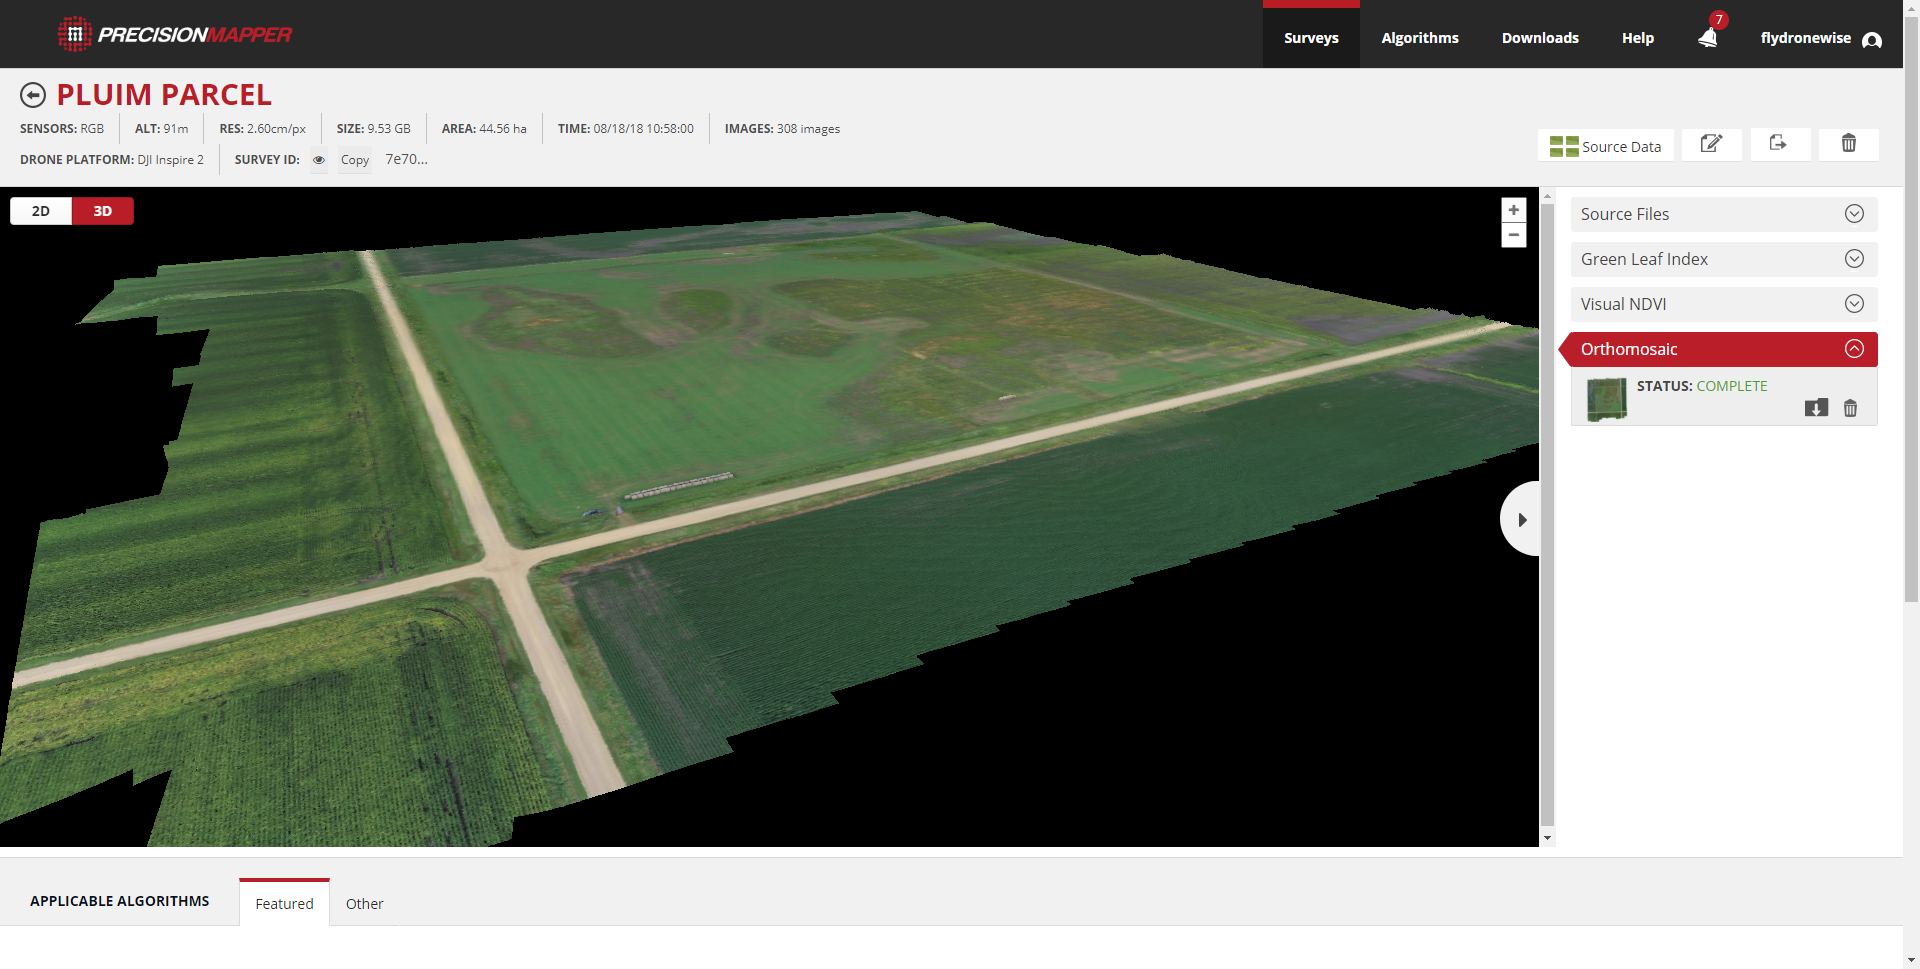Zoom out of the map with the minus button
Viewport: 1920px width, 969px height.
click(x=1514, y=235)
